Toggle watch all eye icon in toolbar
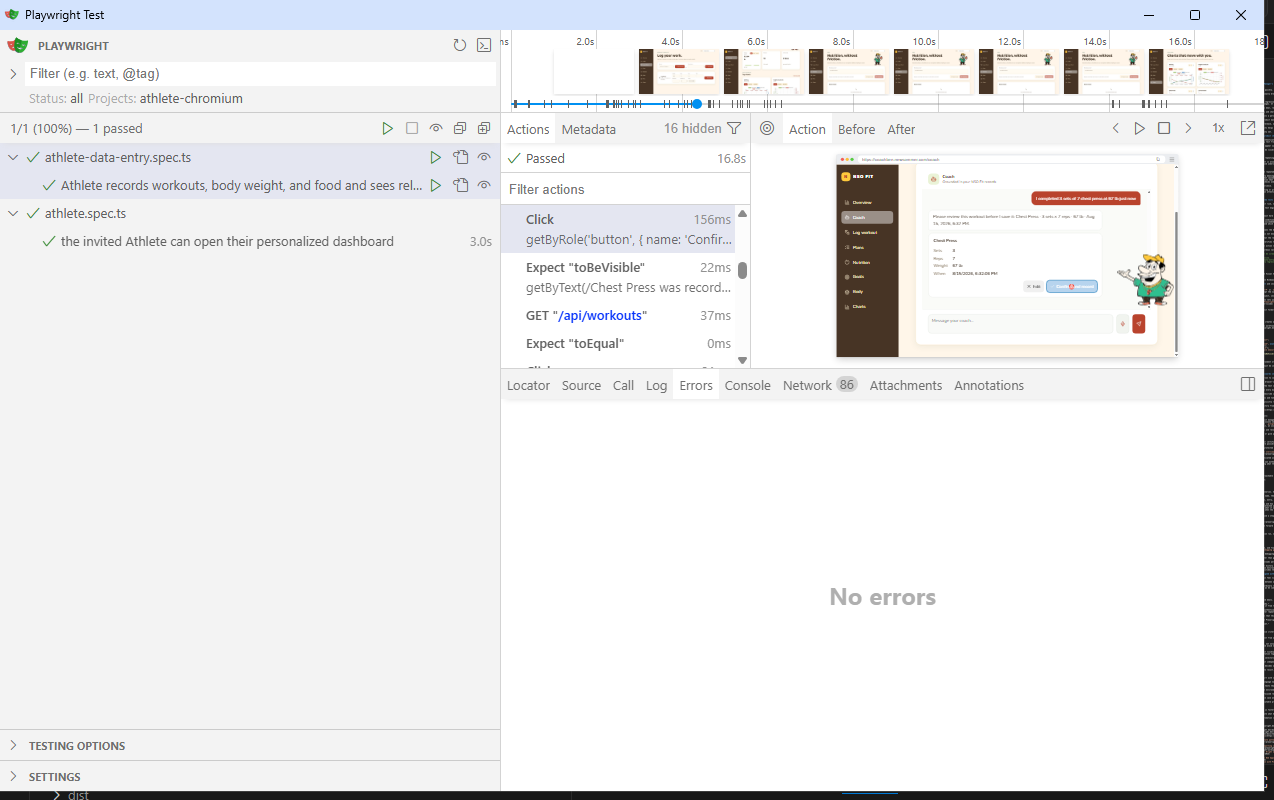This screenshot has height=800, width=1274. tap(436, 128)
